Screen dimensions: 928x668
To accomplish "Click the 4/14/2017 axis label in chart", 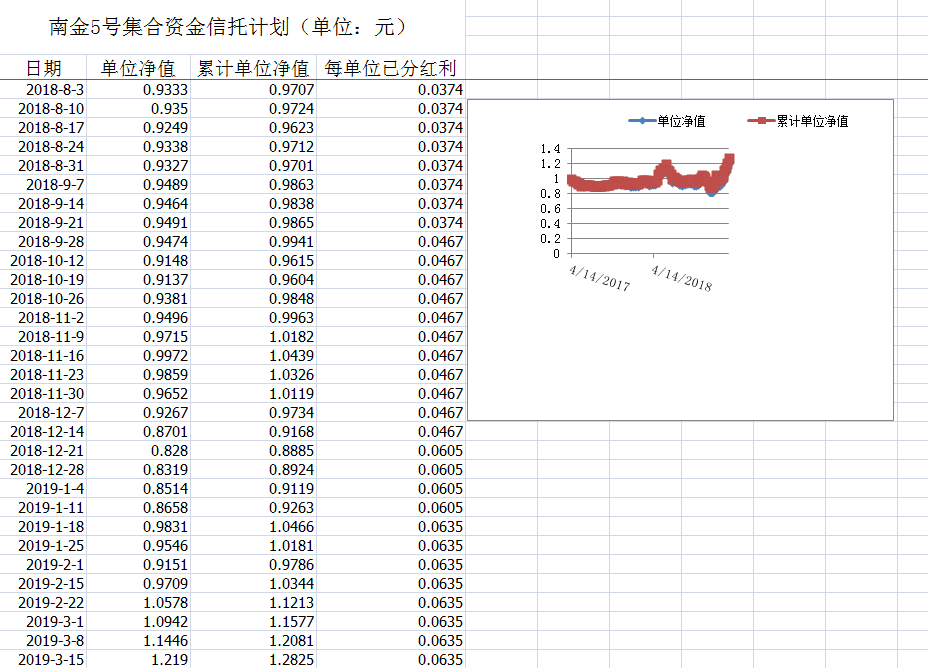I will coord(600,278).
